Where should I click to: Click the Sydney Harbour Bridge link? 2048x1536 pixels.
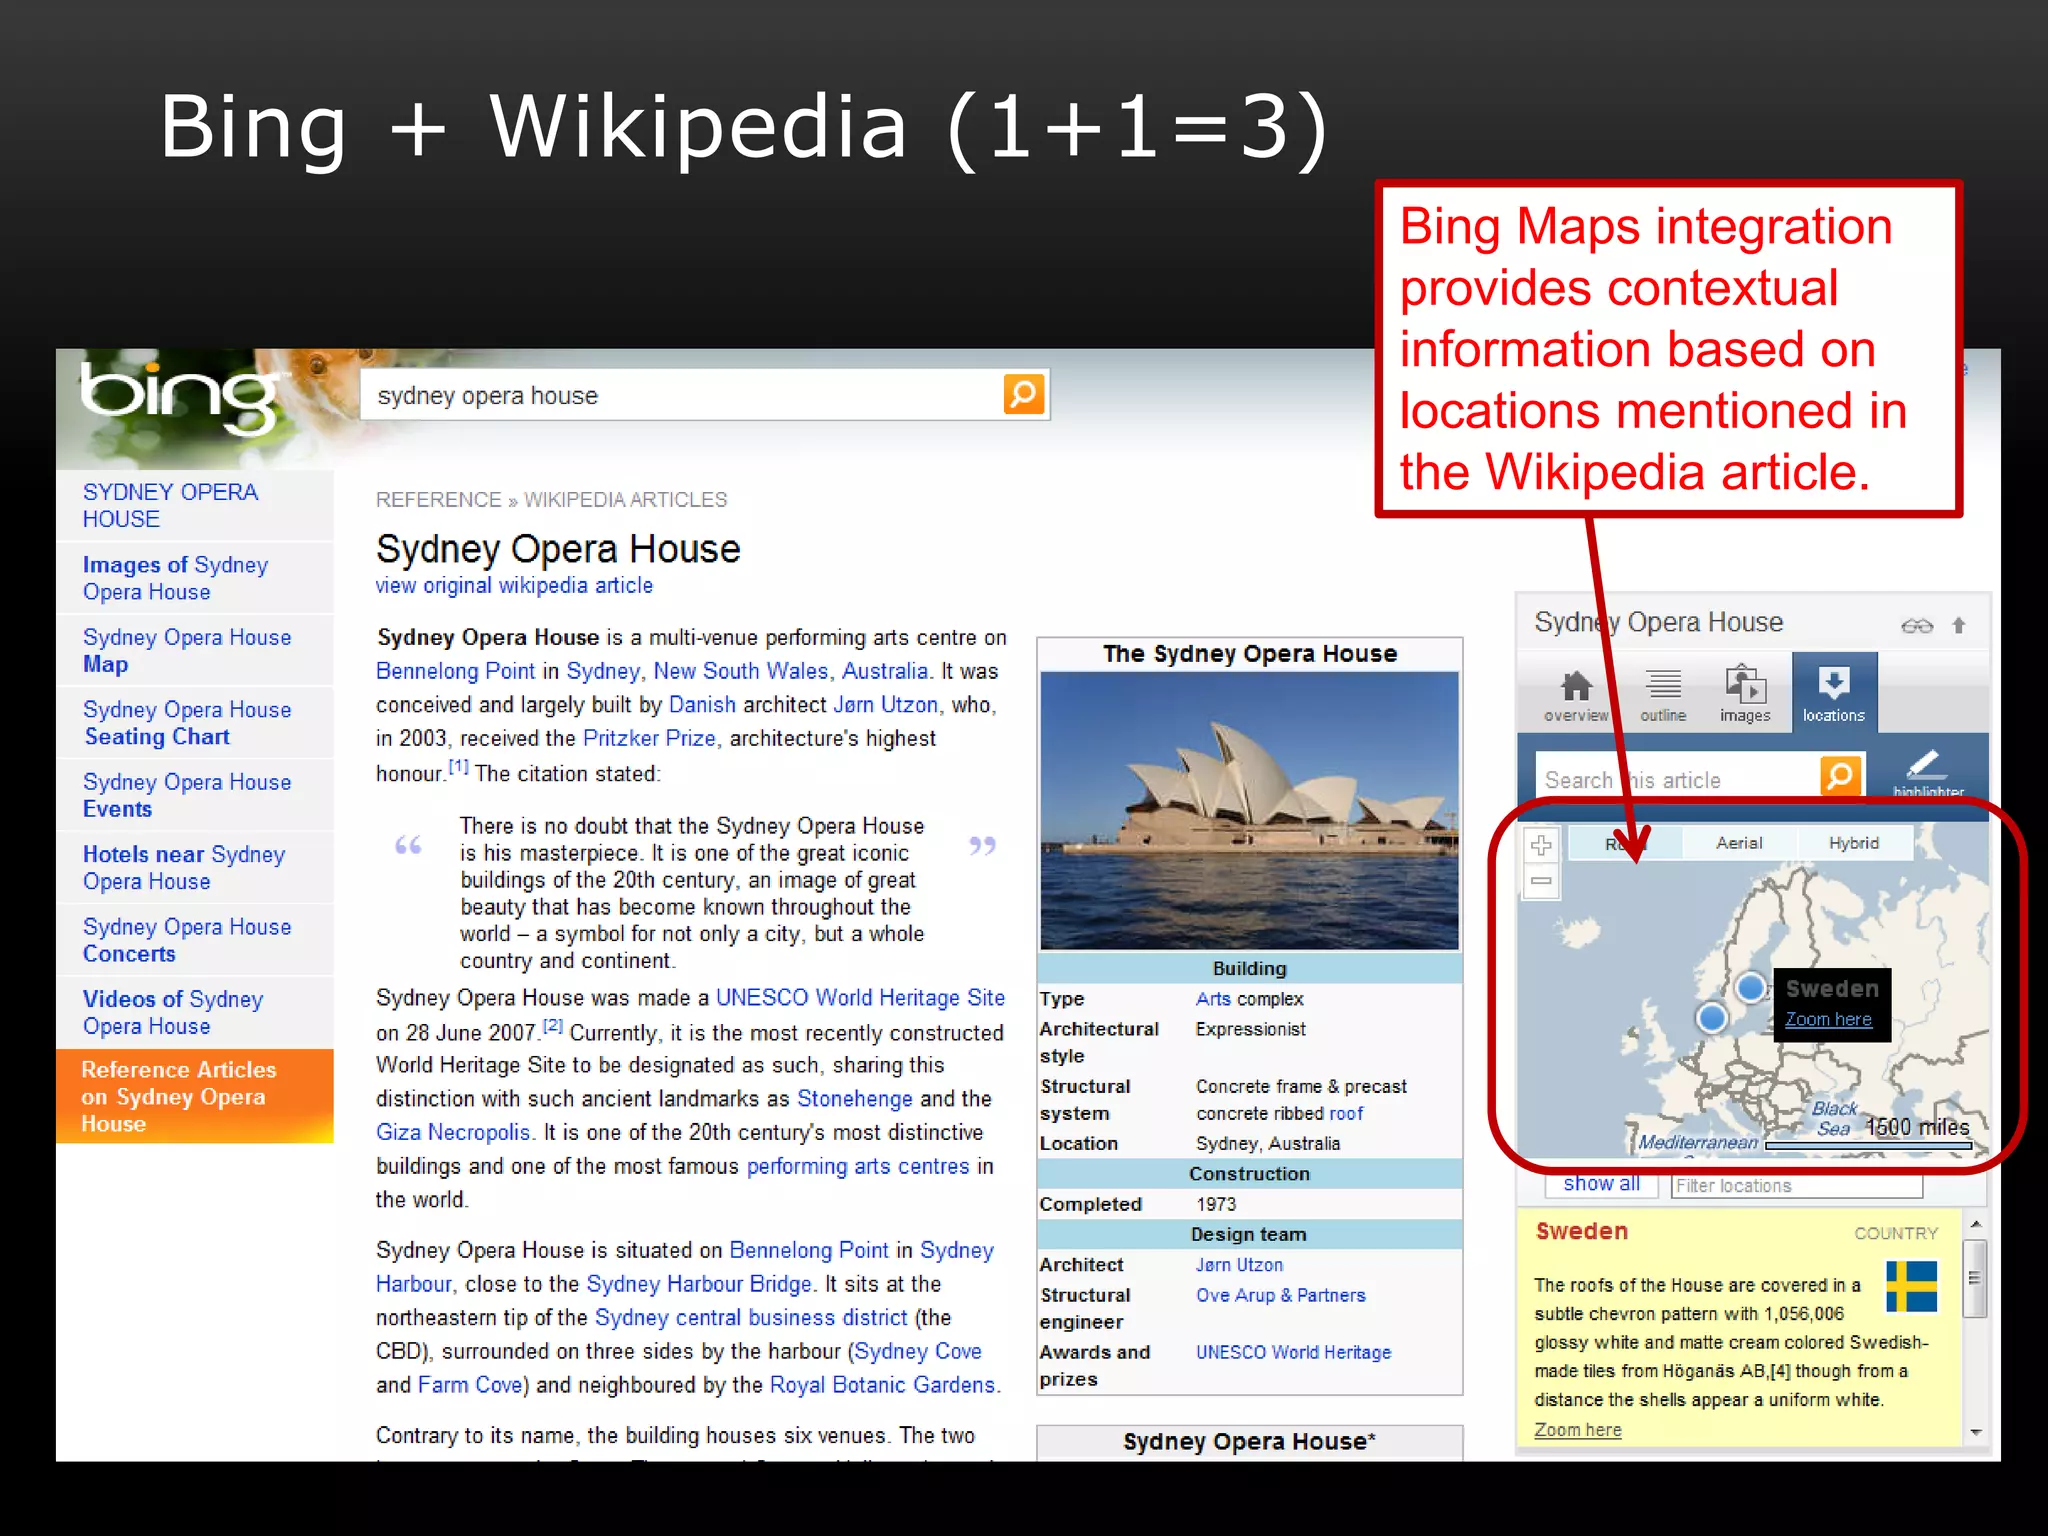pos(699,1285)
